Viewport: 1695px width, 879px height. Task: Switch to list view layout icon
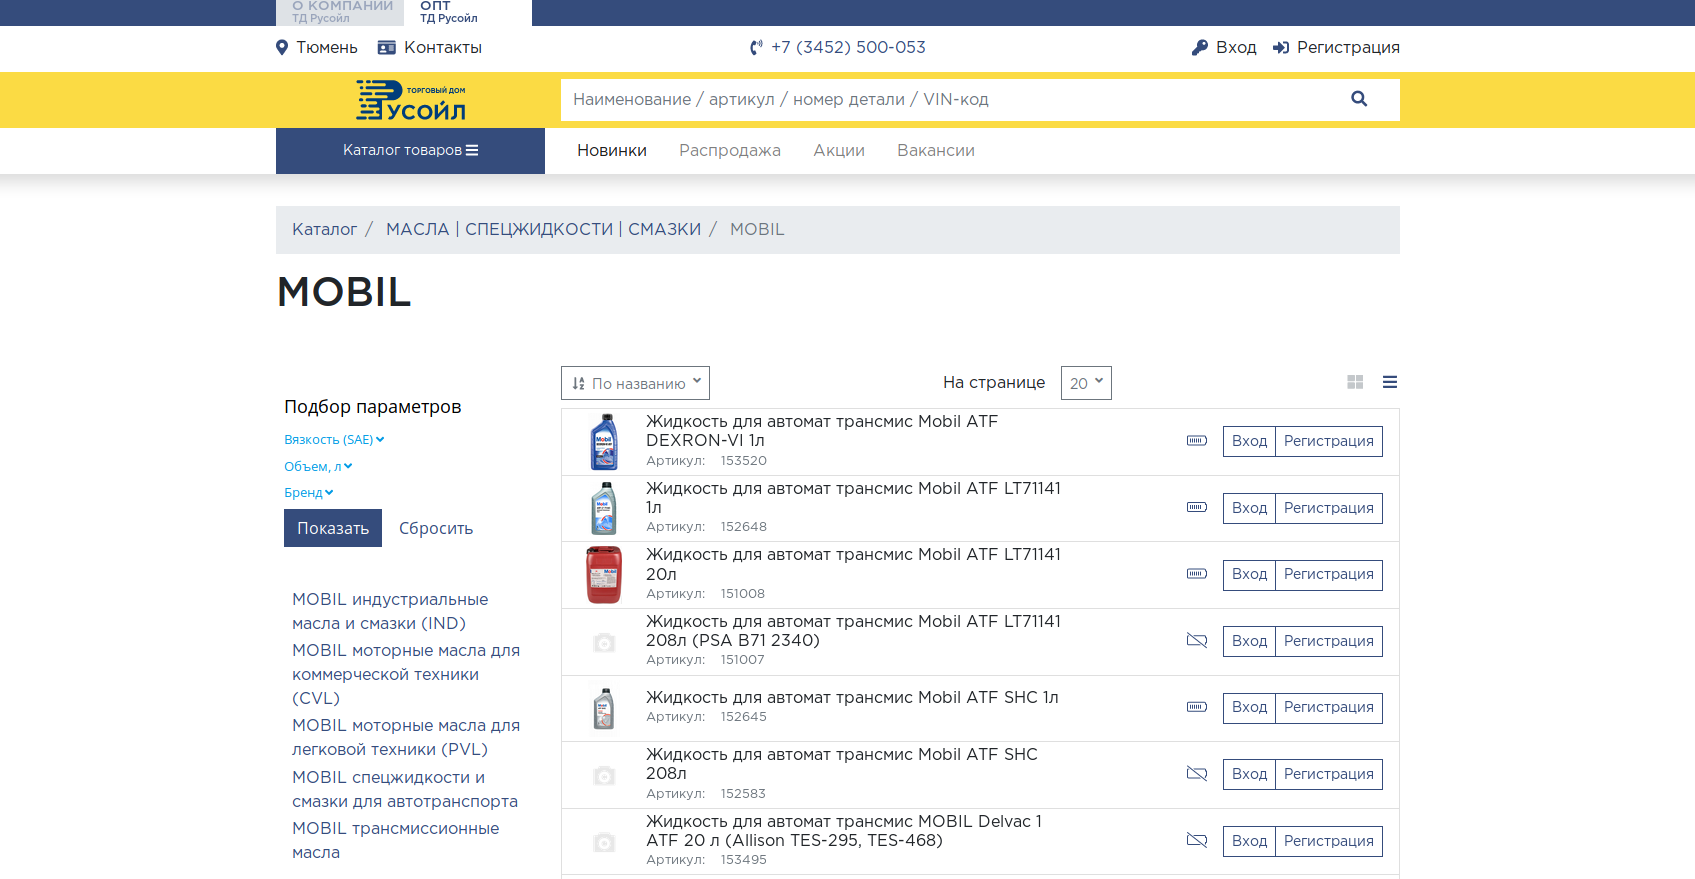[x=1390, y=382]
